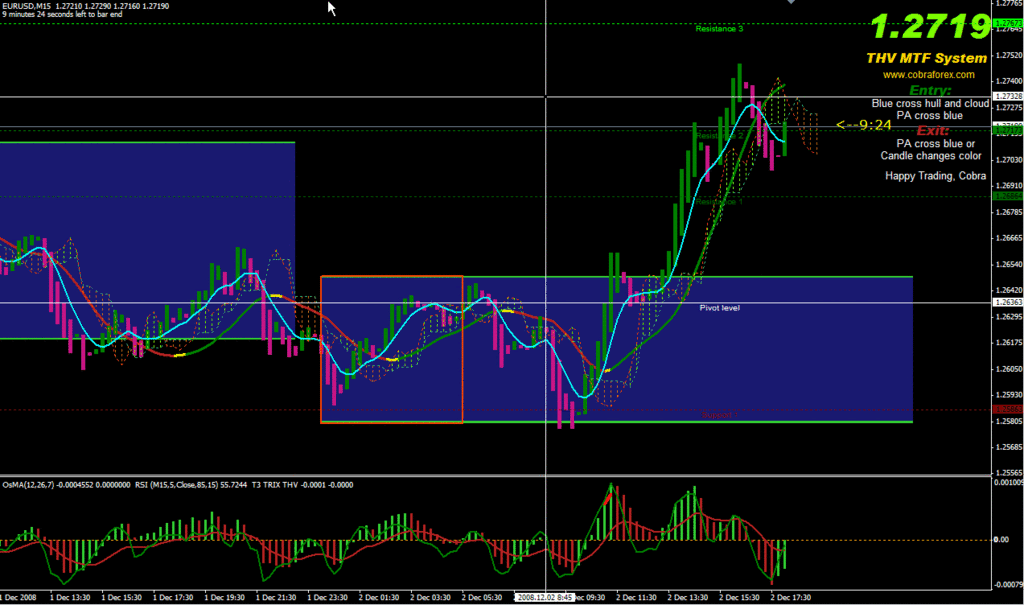Click the 'Happy Trading, Cobra' text
This screenshot has height=605, width=1024.
pos(935,176)
